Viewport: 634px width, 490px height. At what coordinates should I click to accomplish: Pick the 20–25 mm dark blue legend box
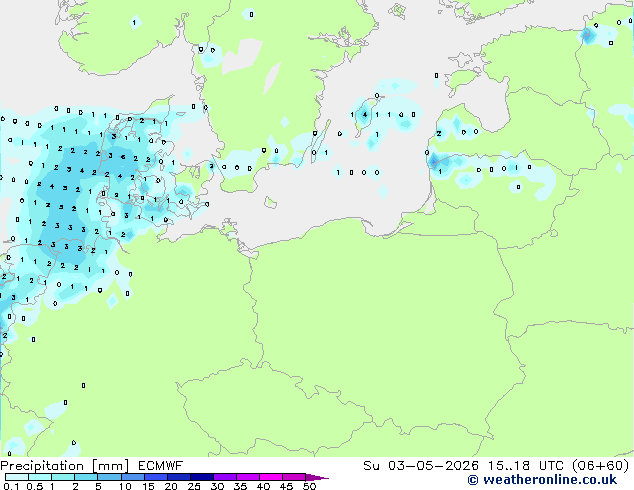tap(179, 477)
